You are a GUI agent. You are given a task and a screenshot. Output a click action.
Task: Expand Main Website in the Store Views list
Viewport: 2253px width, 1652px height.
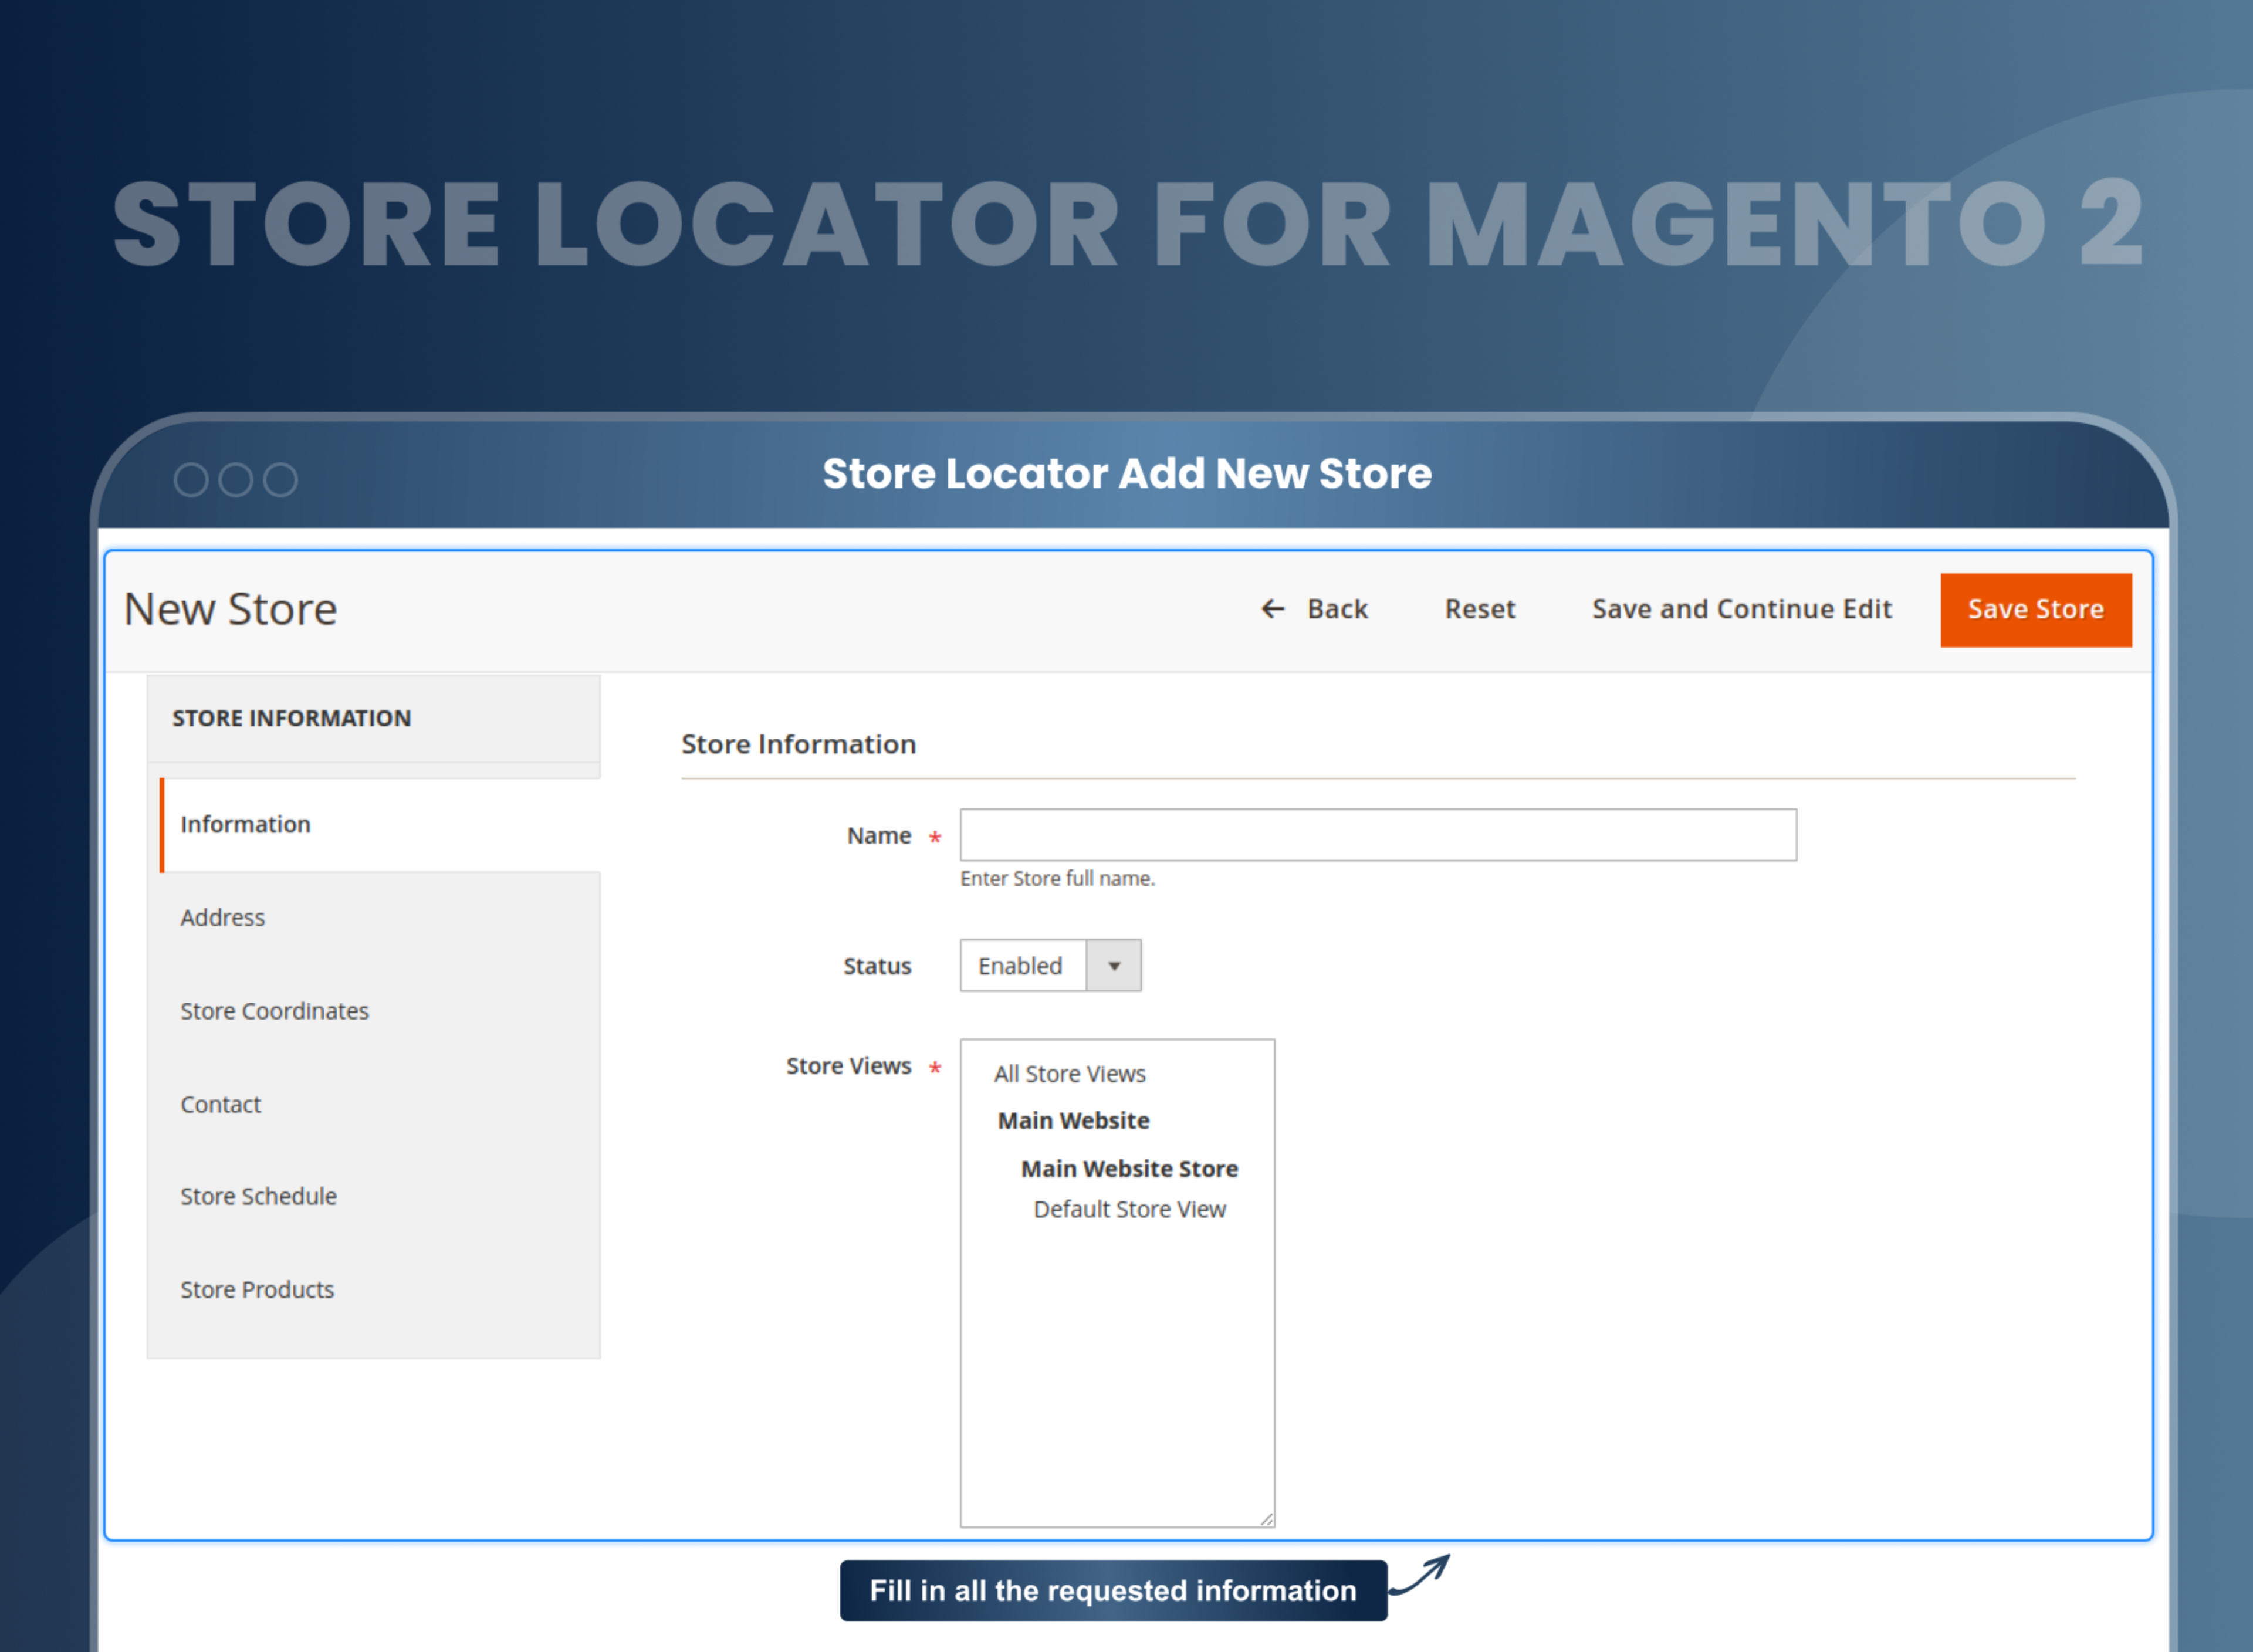click(x=1073, y=1120)
